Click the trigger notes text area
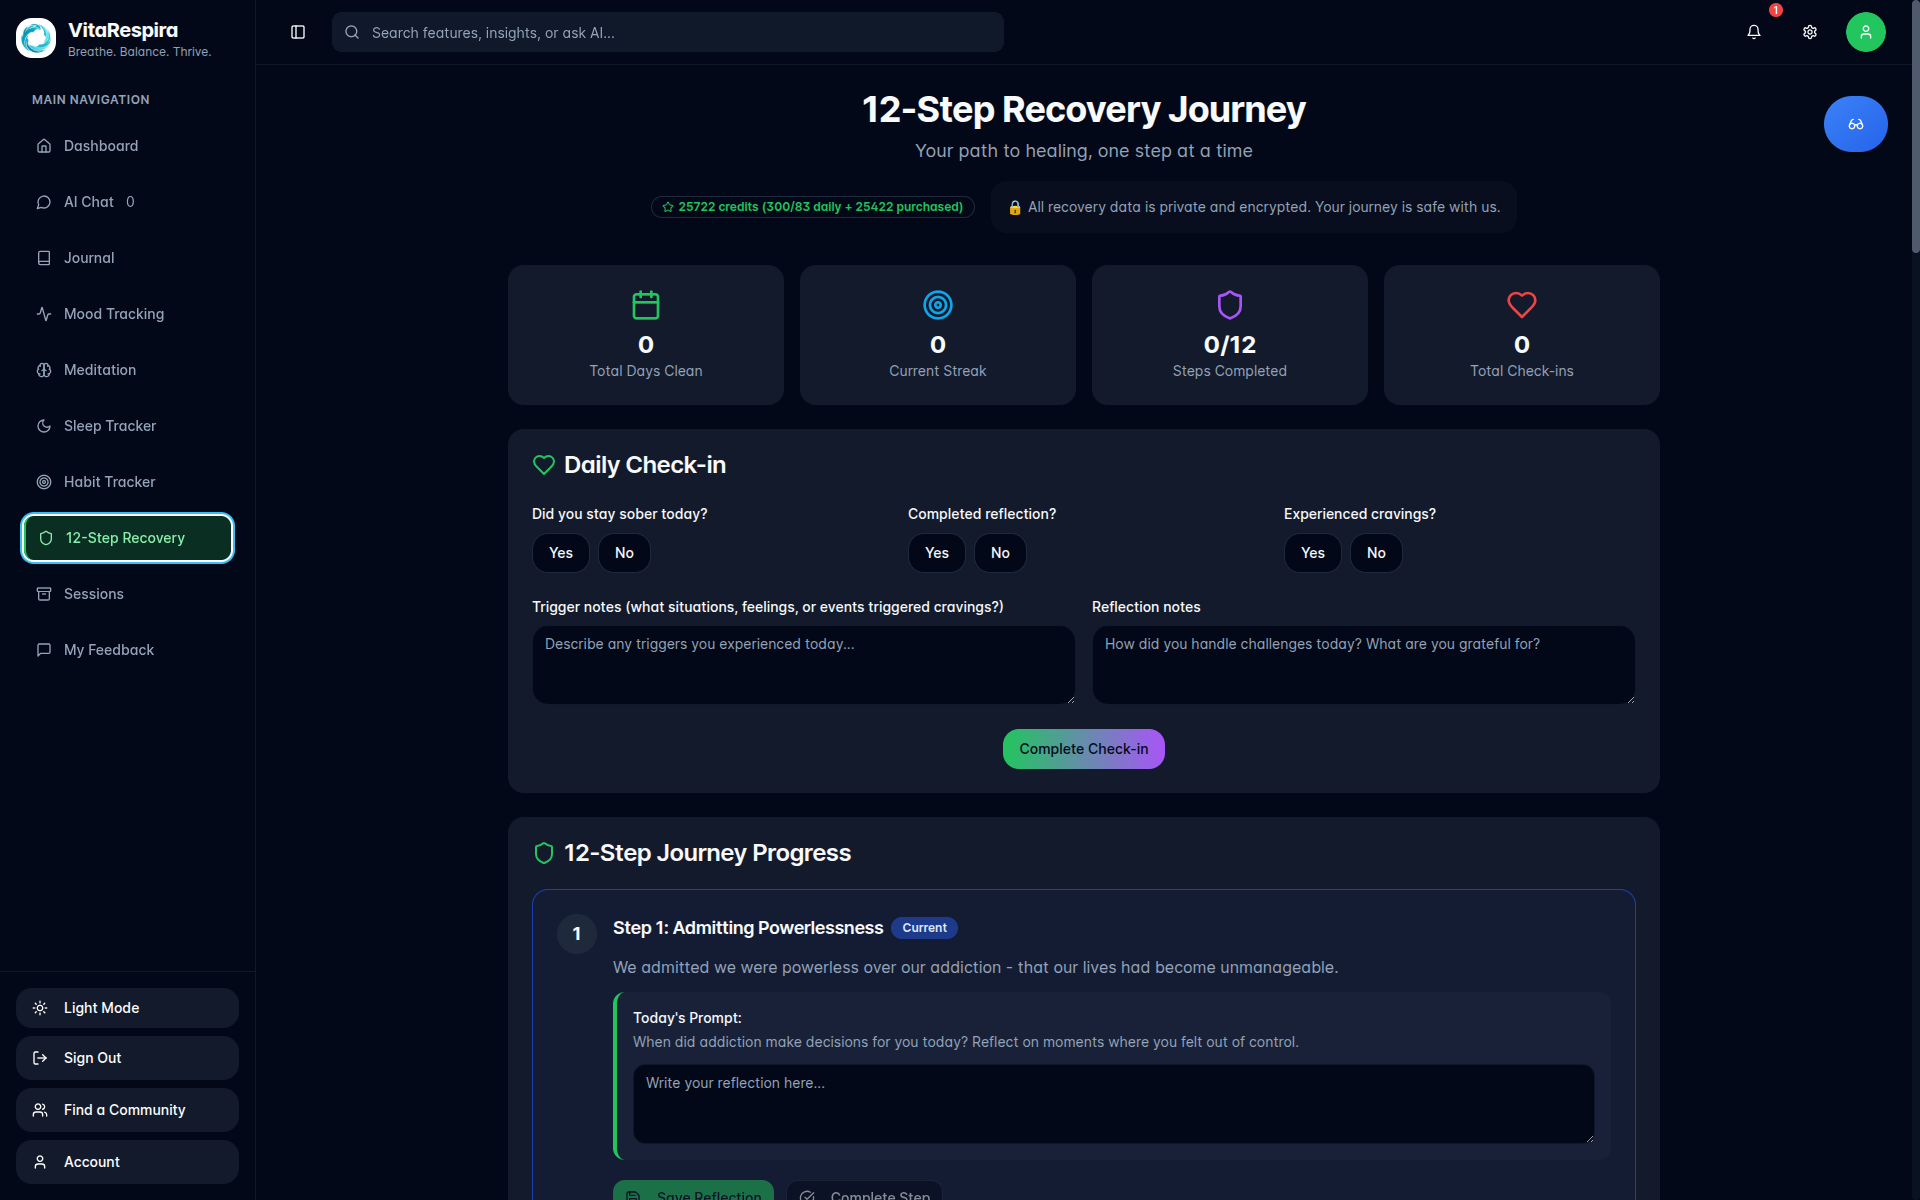The image size is (1920, 1200). [x=803, y=665]
